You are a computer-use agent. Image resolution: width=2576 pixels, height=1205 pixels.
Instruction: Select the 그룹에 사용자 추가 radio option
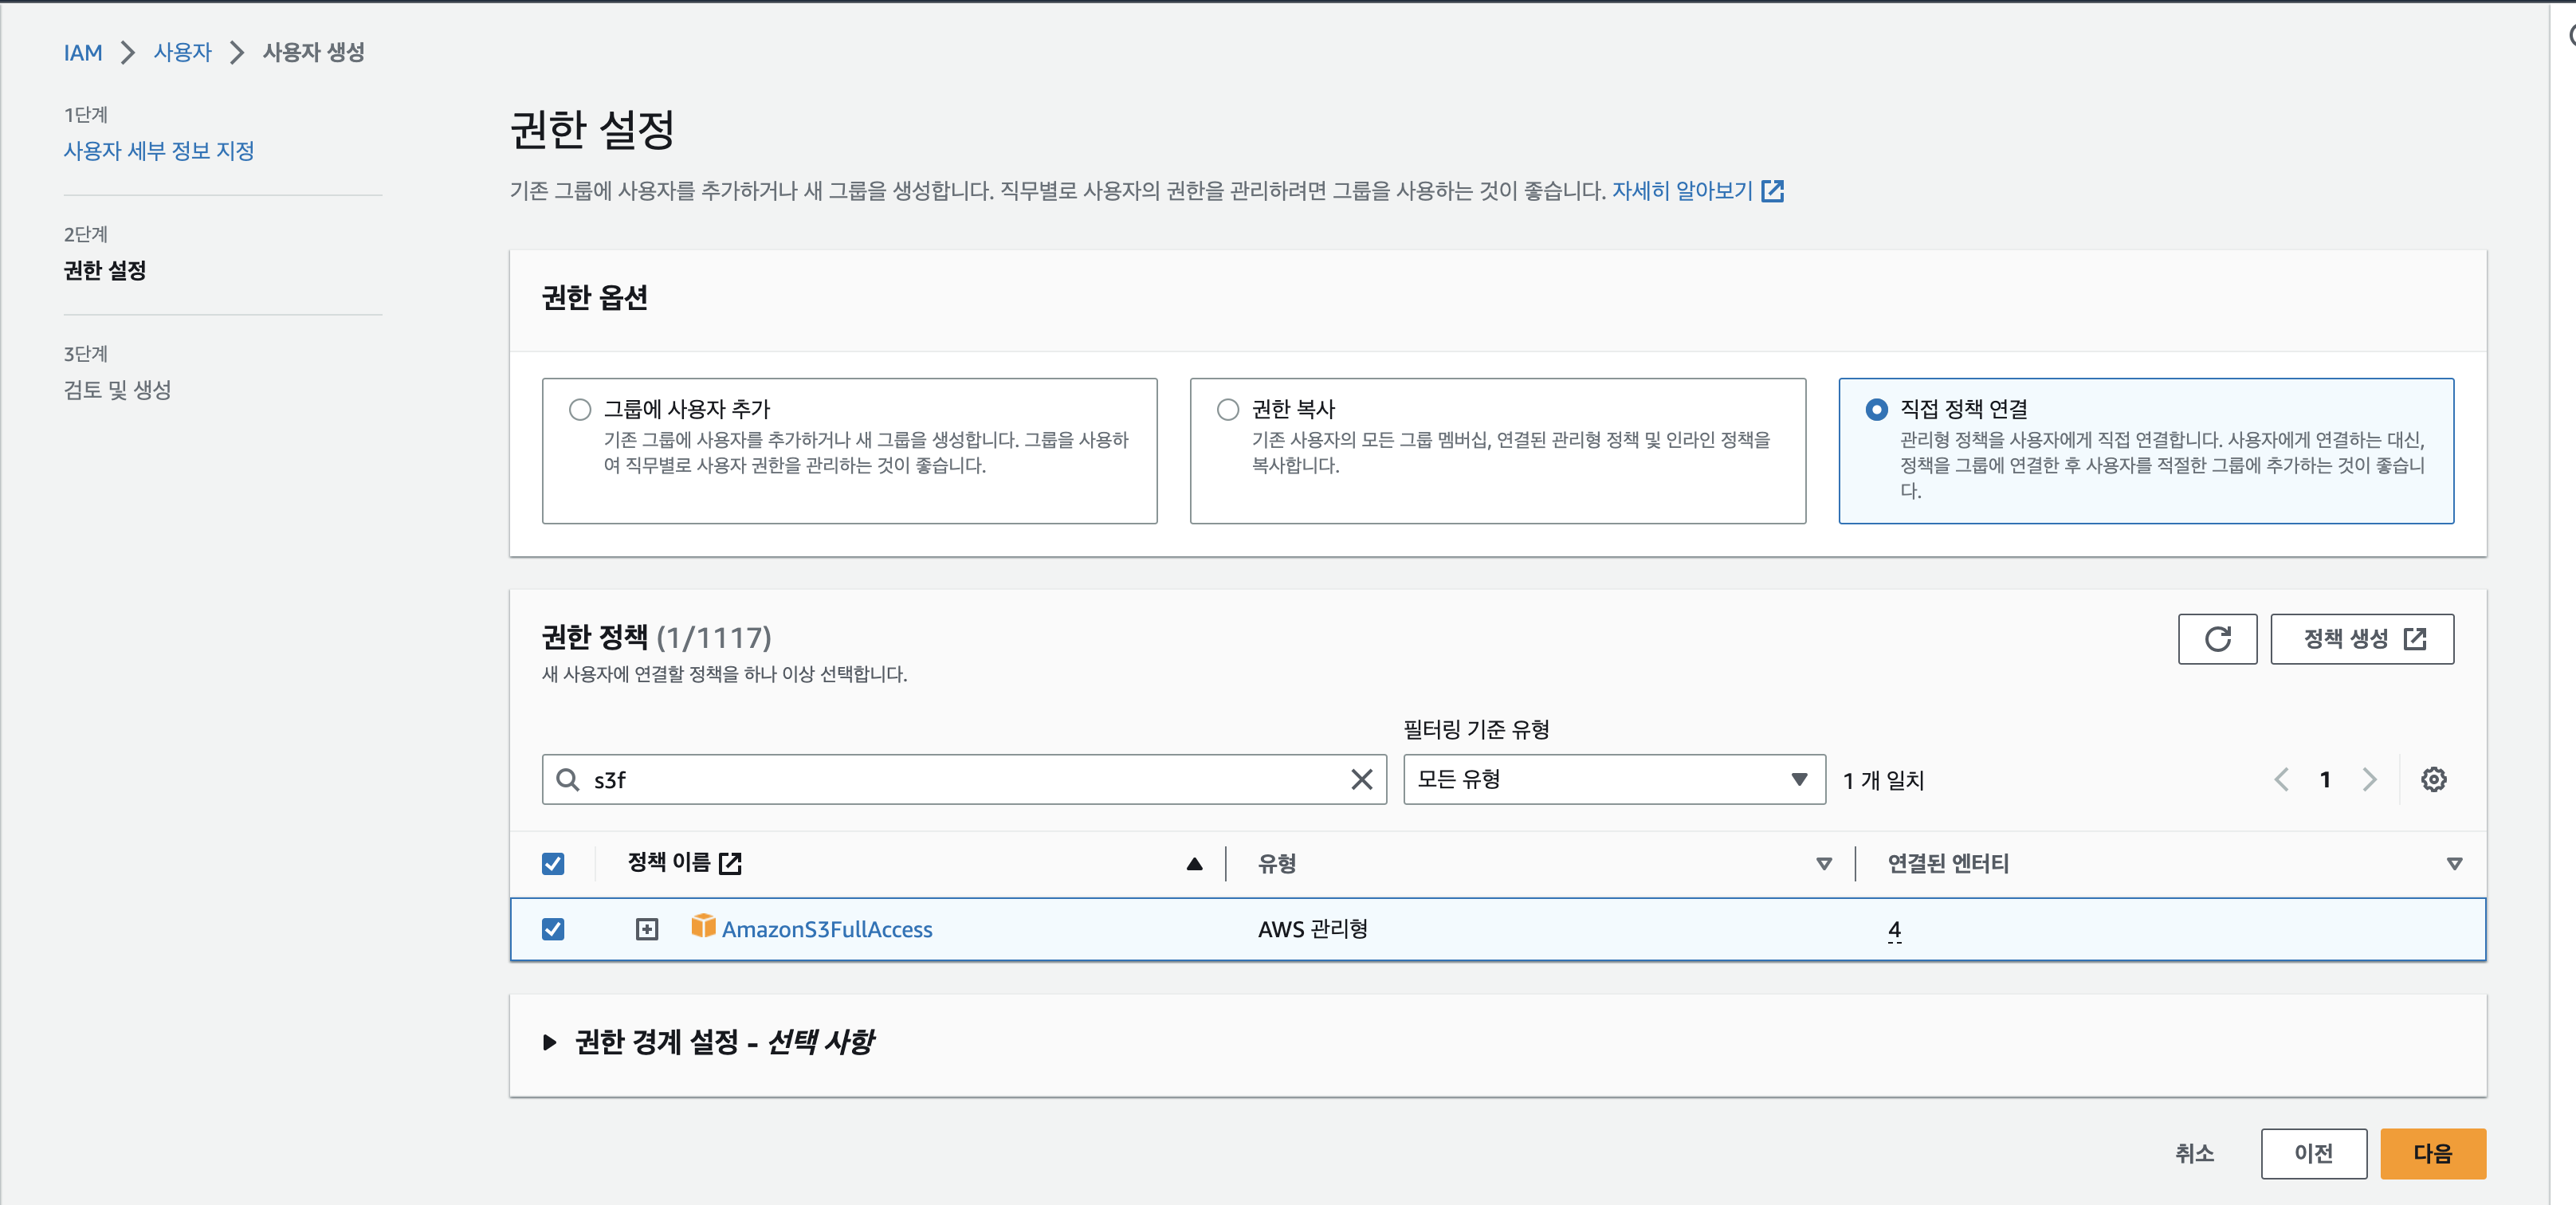580,409
